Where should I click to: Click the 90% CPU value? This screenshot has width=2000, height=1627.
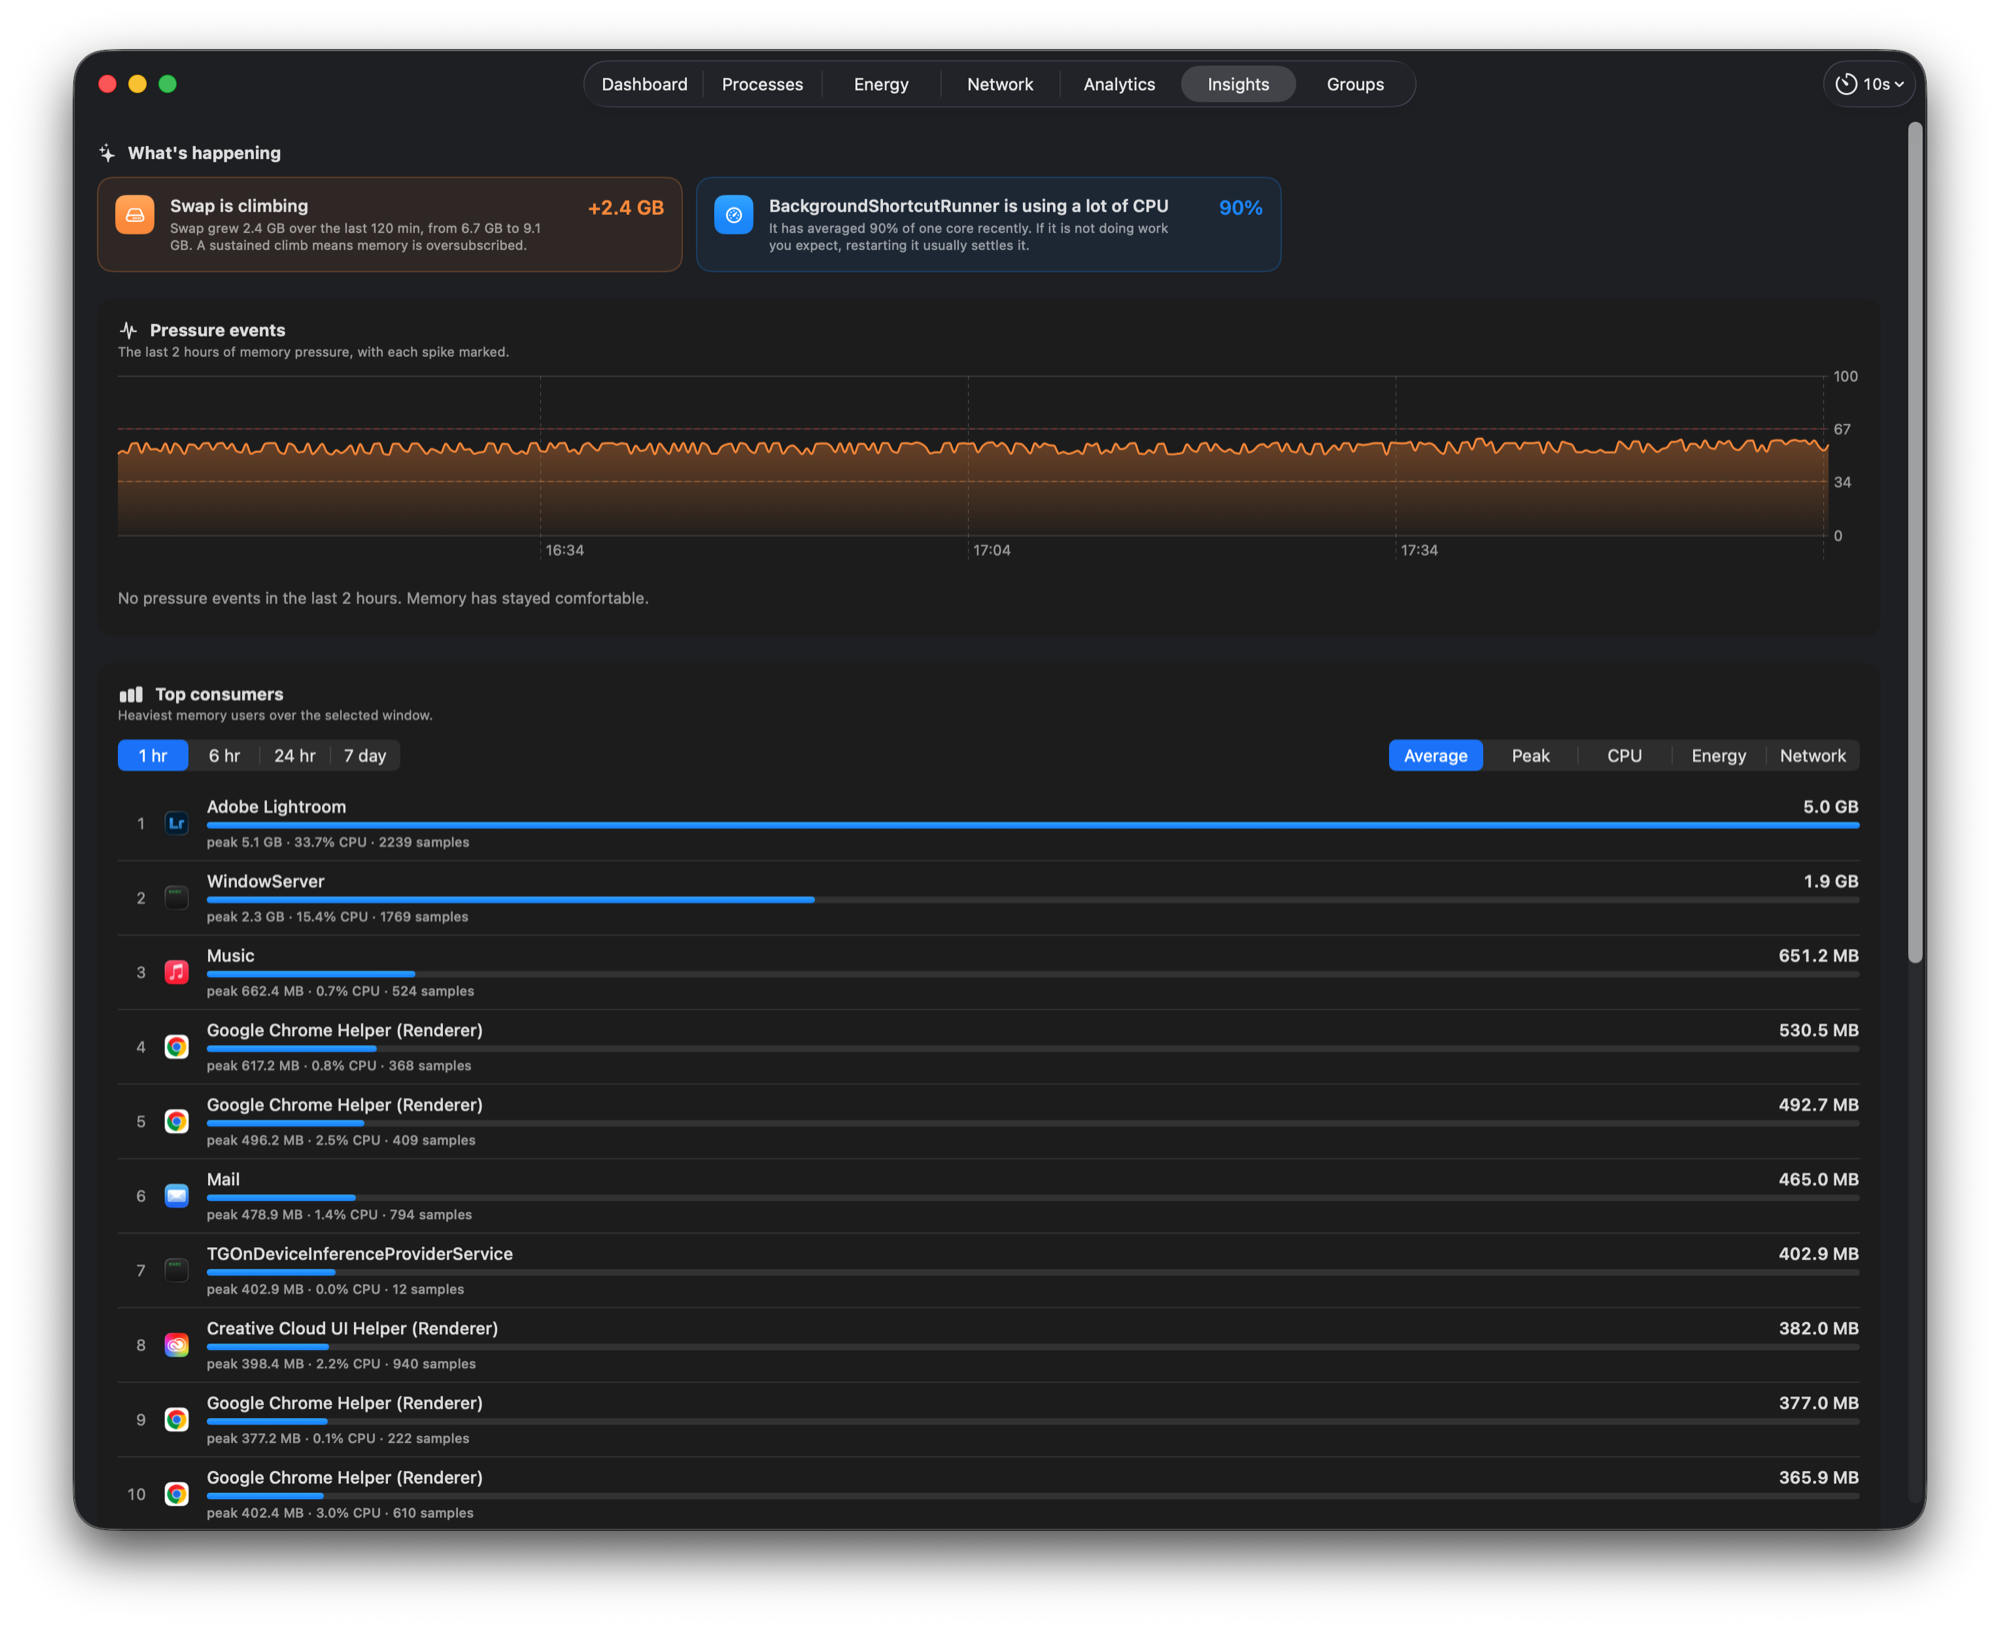(1240, 208)
